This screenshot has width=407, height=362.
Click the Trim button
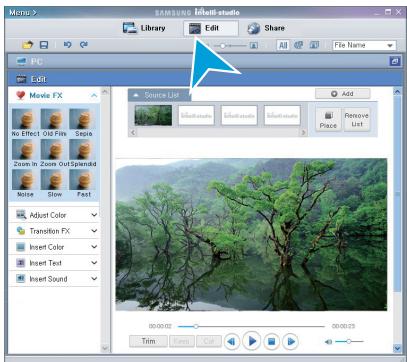point(148,341)
